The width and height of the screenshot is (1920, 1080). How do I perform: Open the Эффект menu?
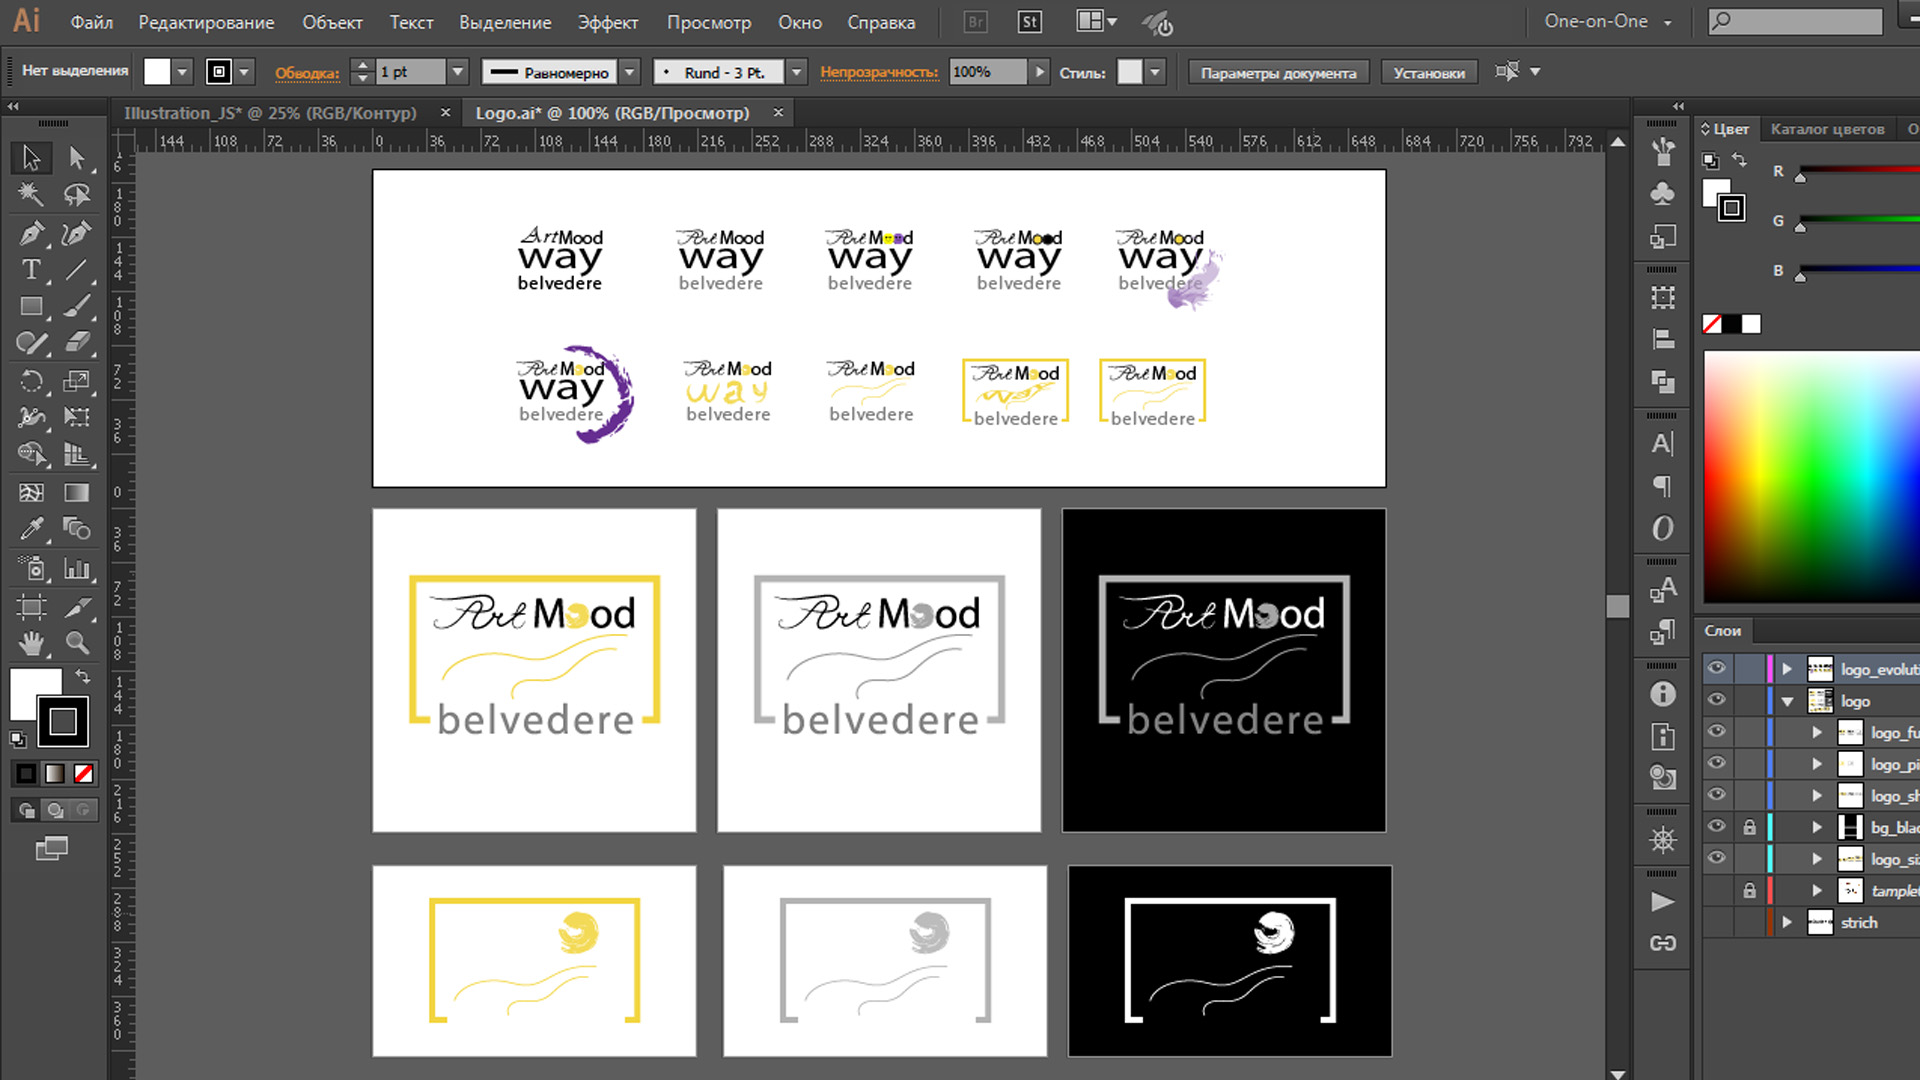608,22
